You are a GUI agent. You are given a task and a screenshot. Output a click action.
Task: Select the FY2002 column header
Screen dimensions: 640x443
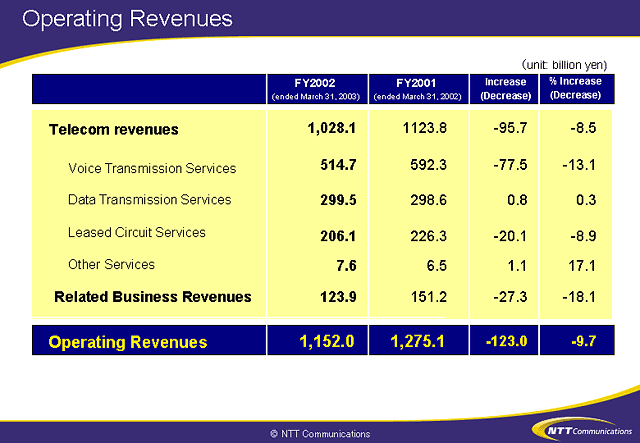[x=317, y=88]
